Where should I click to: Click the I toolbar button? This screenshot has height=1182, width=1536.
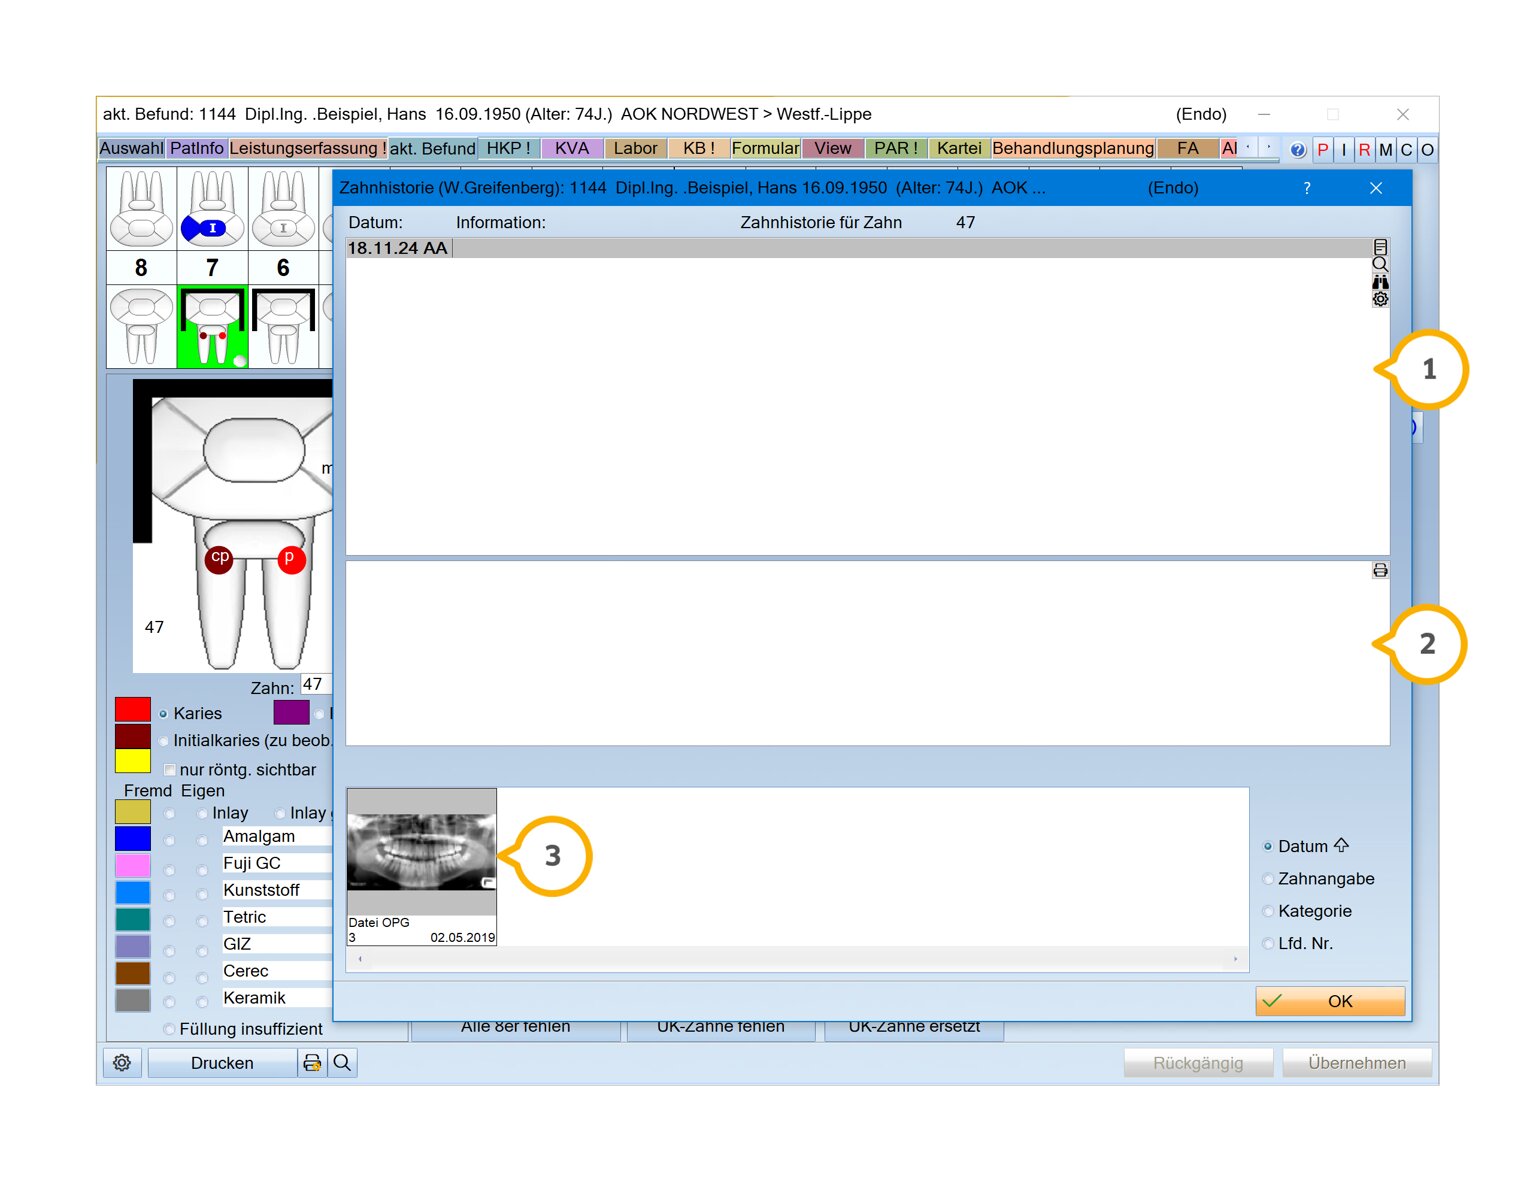tap(1344, 150)
